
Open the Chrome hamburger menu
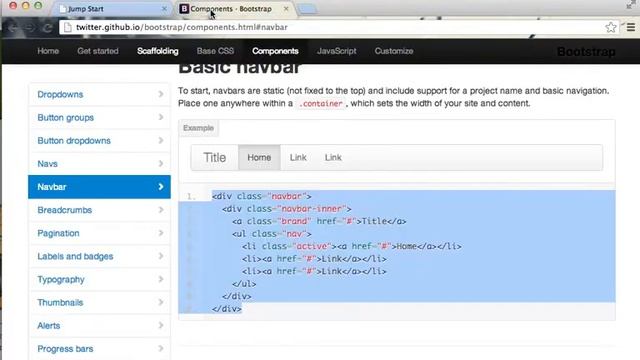tap(631, 27)
